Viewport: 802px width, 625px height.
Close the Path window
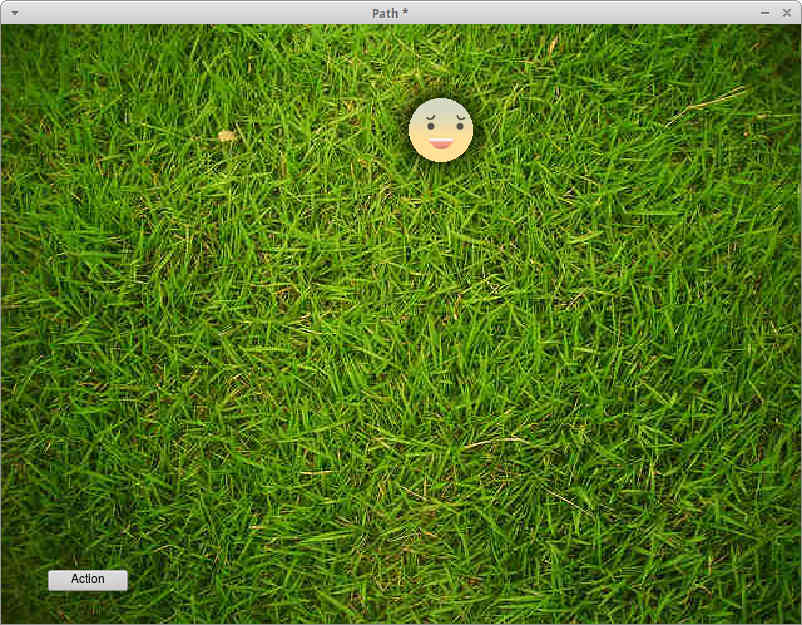coord(786,12)
